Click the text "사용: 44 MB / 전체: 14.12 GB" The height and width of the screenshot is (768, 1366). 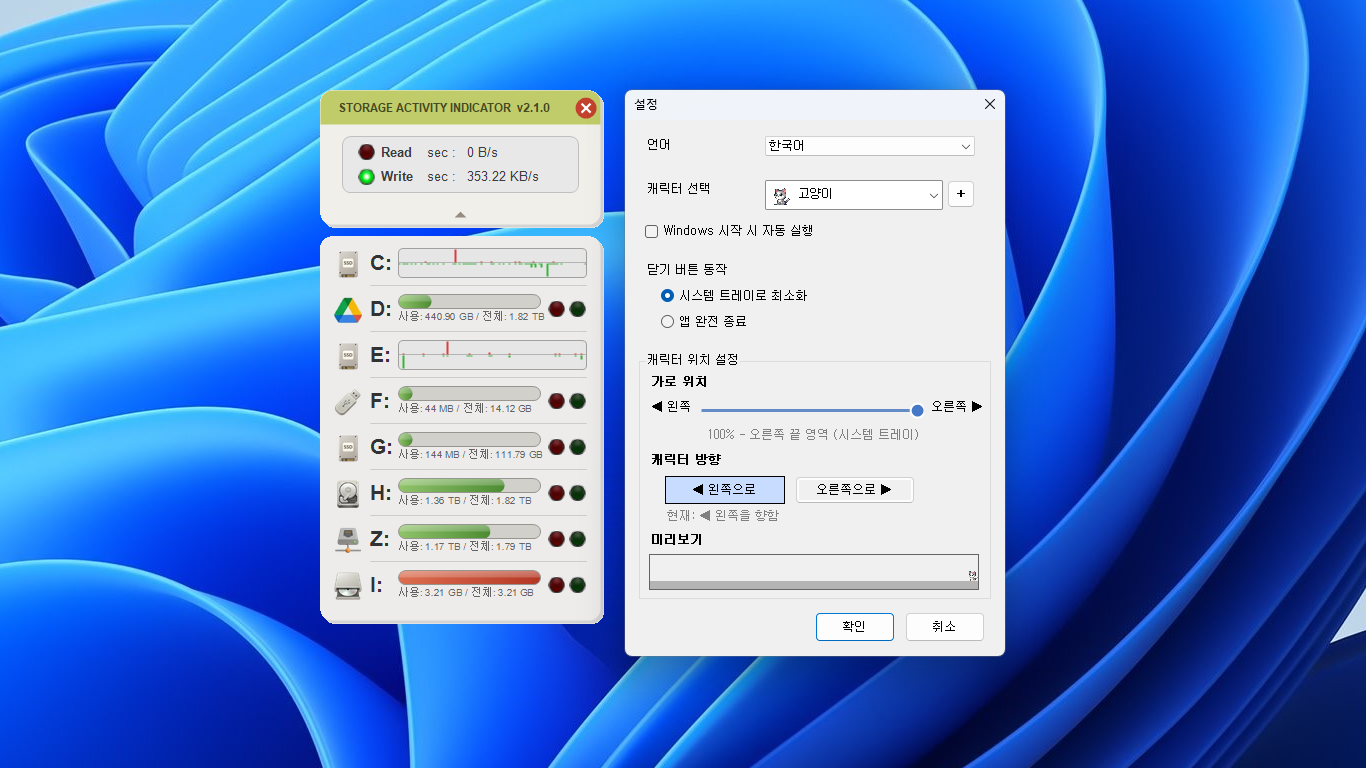[x=465, y=408]
